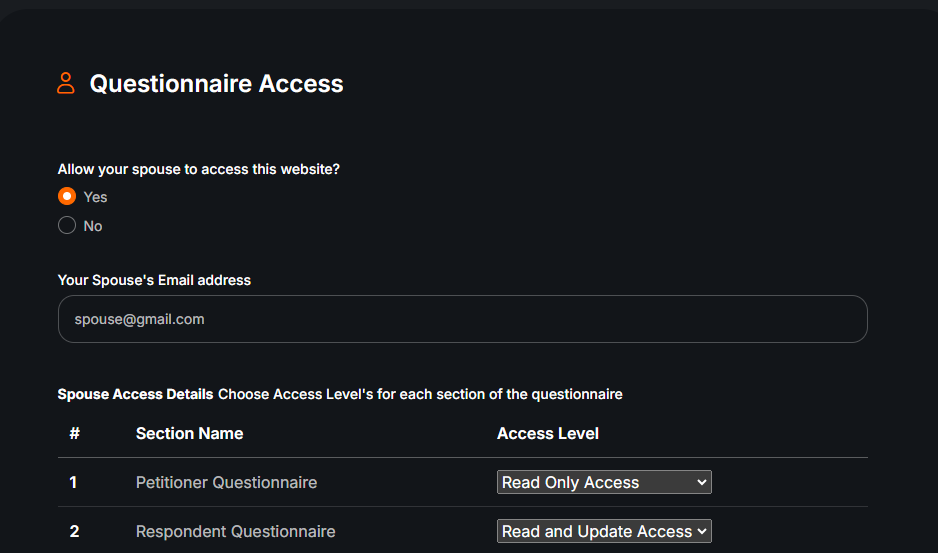Click the "Yes" option label
This screenshot has width=938, height=553.
(95, 197)
